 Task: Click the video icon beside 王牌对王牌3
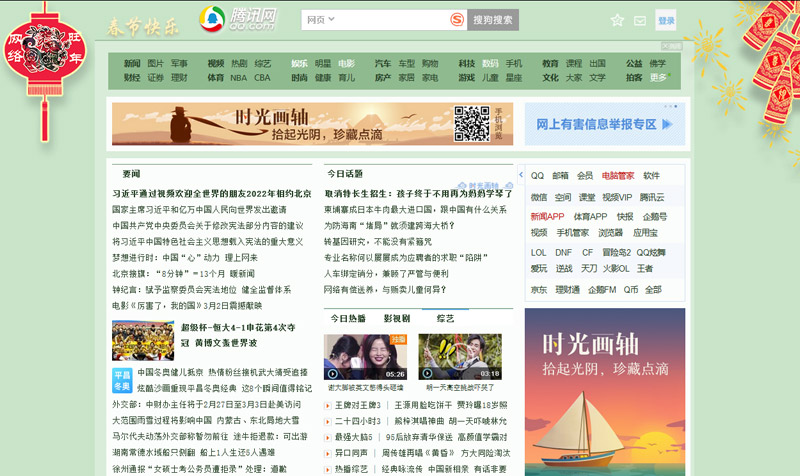[328, 406]
